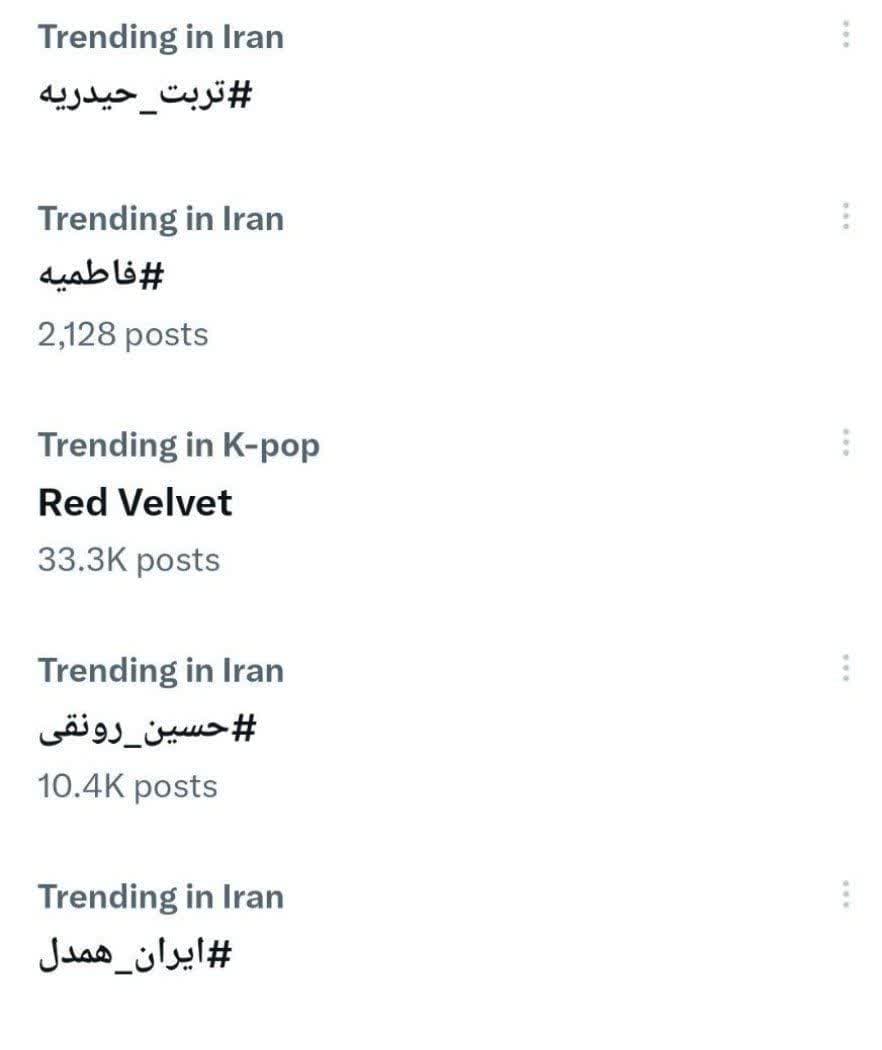Click "Trending in Iran" label above #فاطمیه

point(161,219)
